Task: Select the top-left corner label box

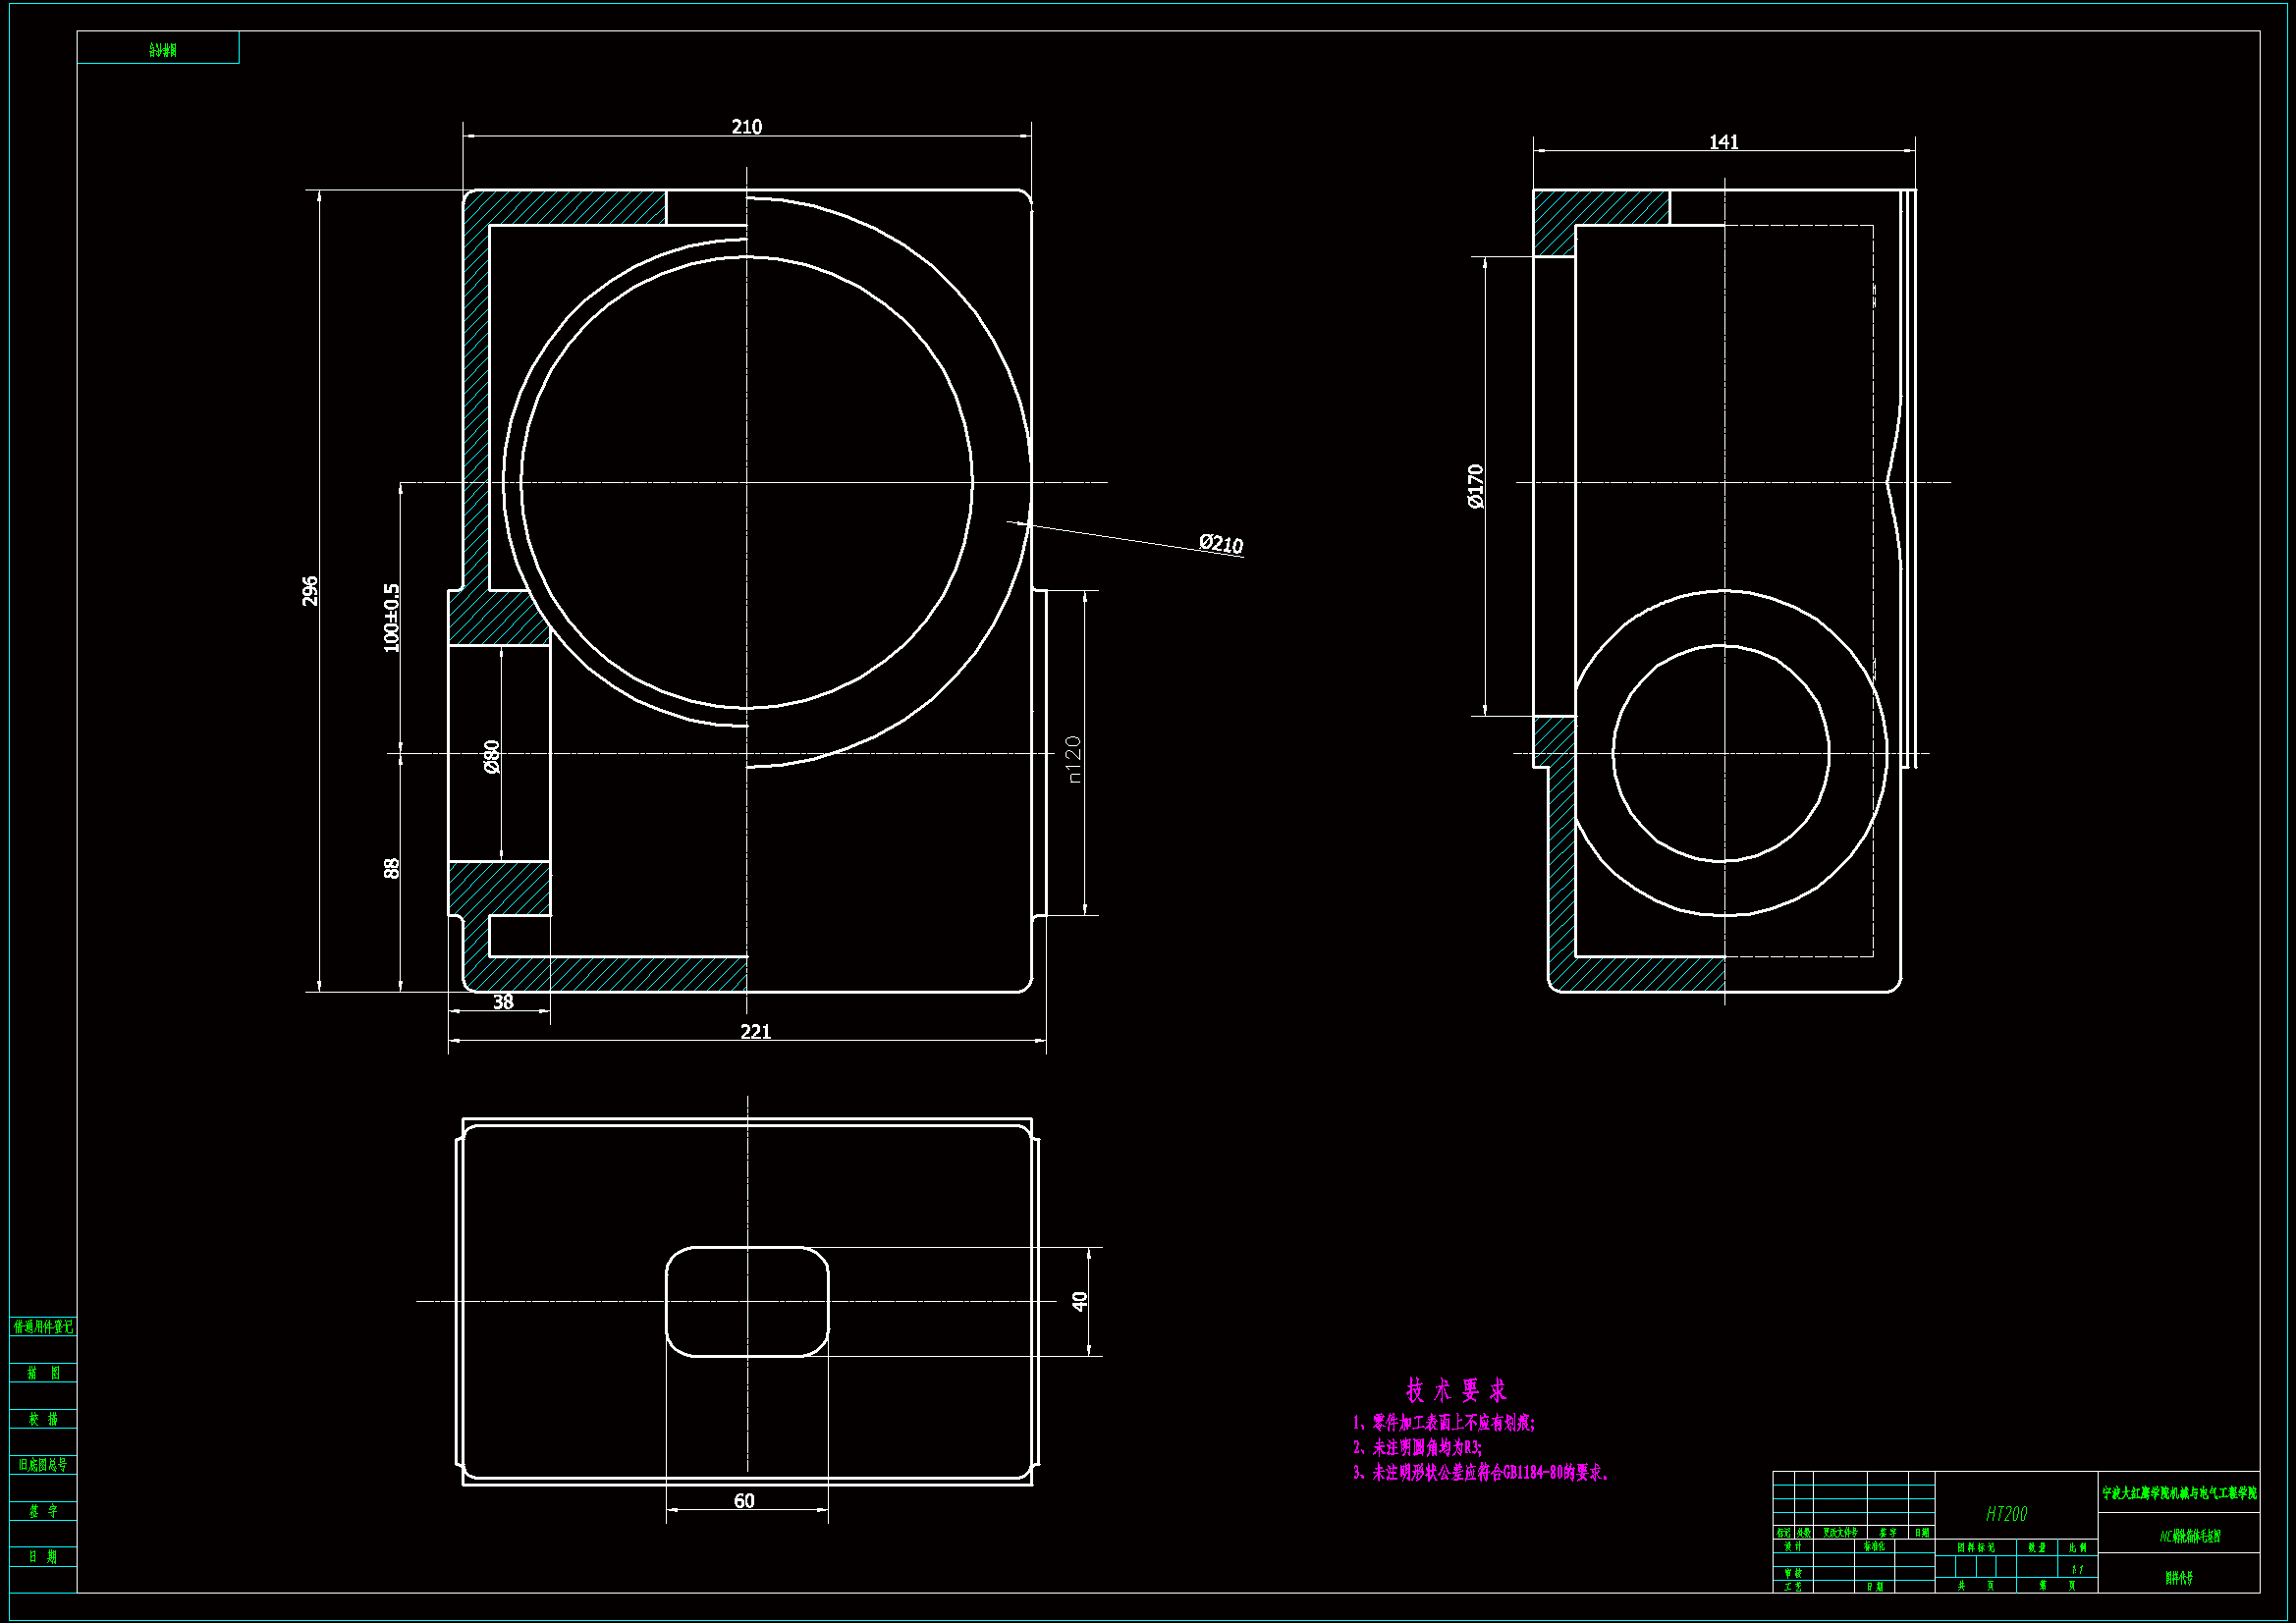Action: [x=158, y=48]
